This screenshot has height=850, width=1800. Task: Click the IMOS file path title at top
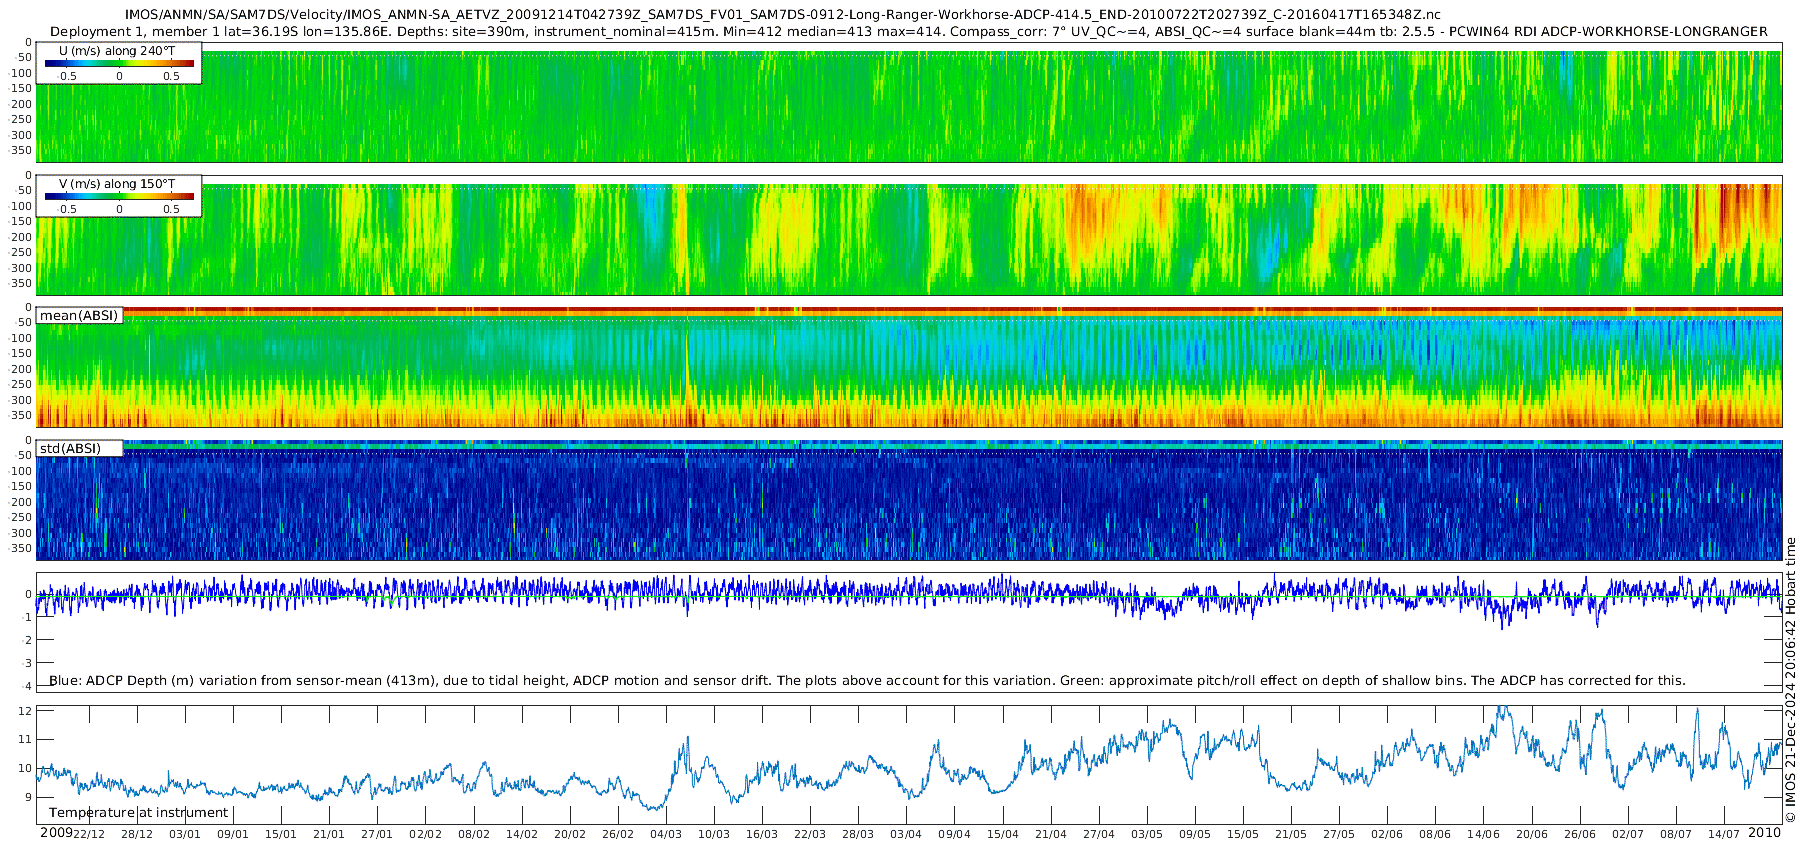click(783, 15)
